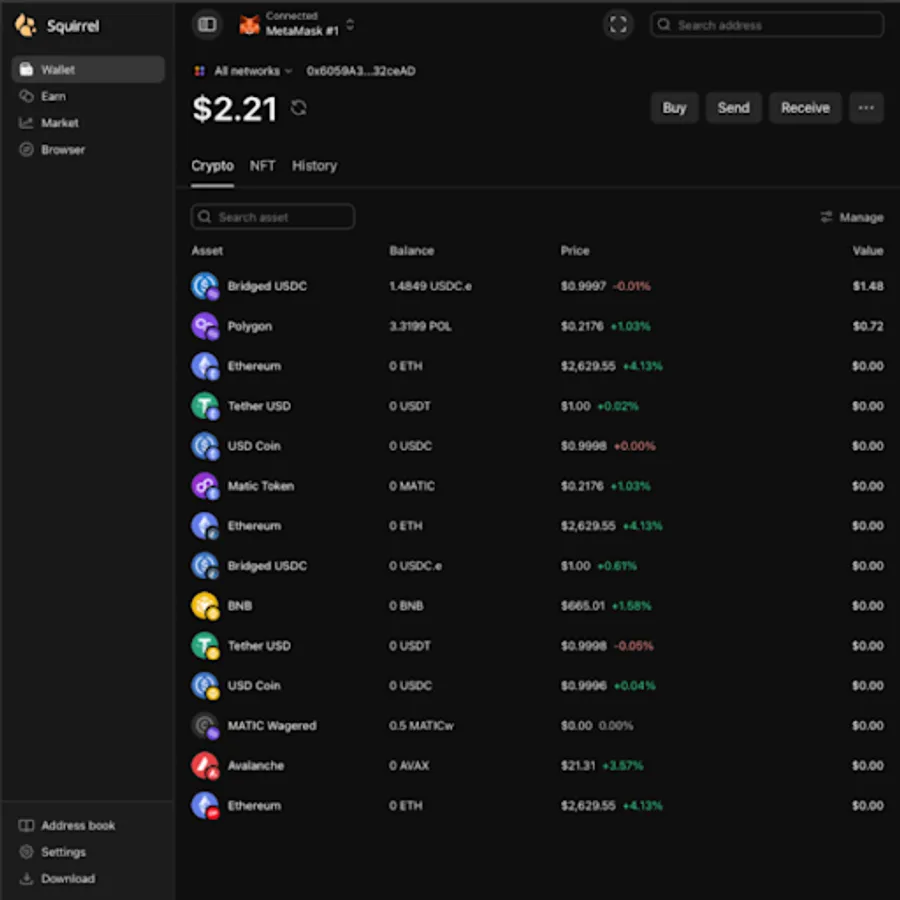Click the Receive button

[805, 107]
